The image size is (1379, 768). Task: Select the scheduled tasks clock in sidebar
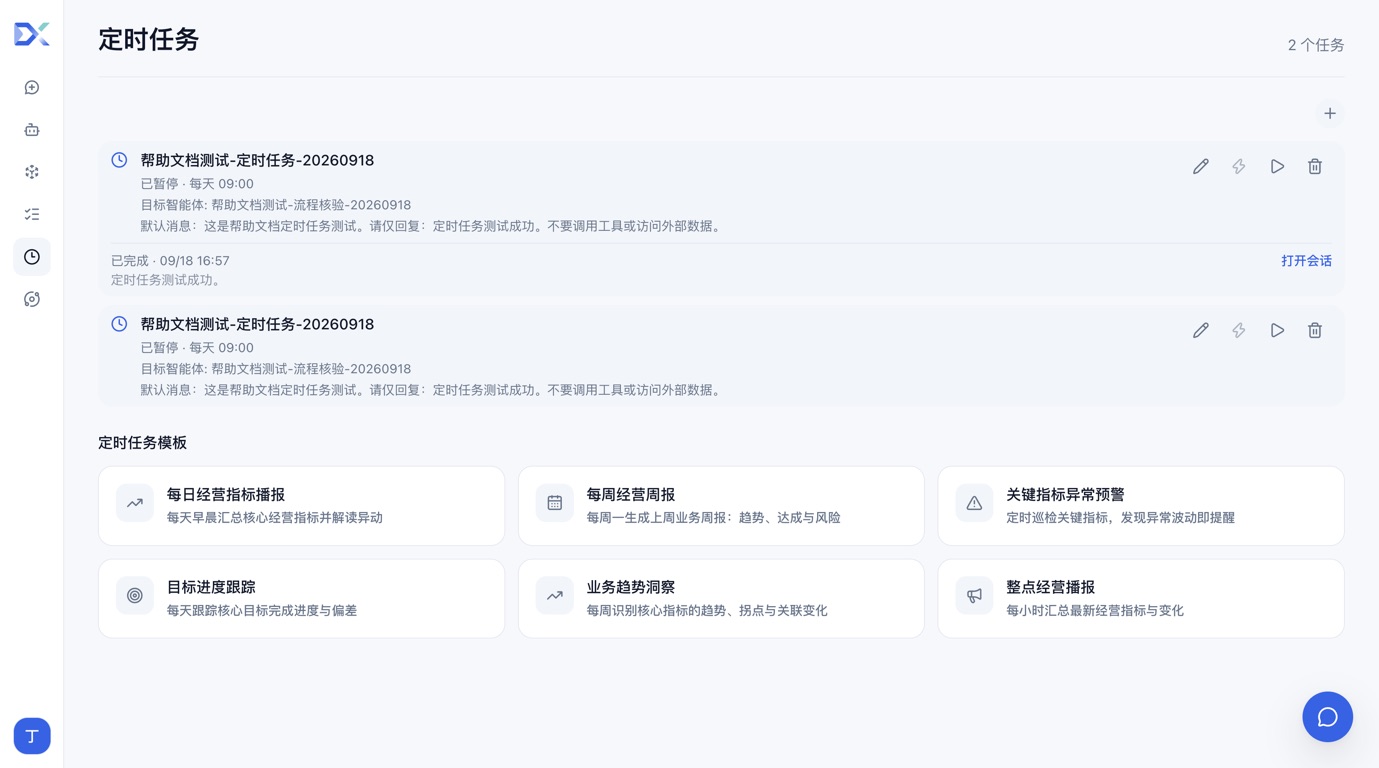32,257
